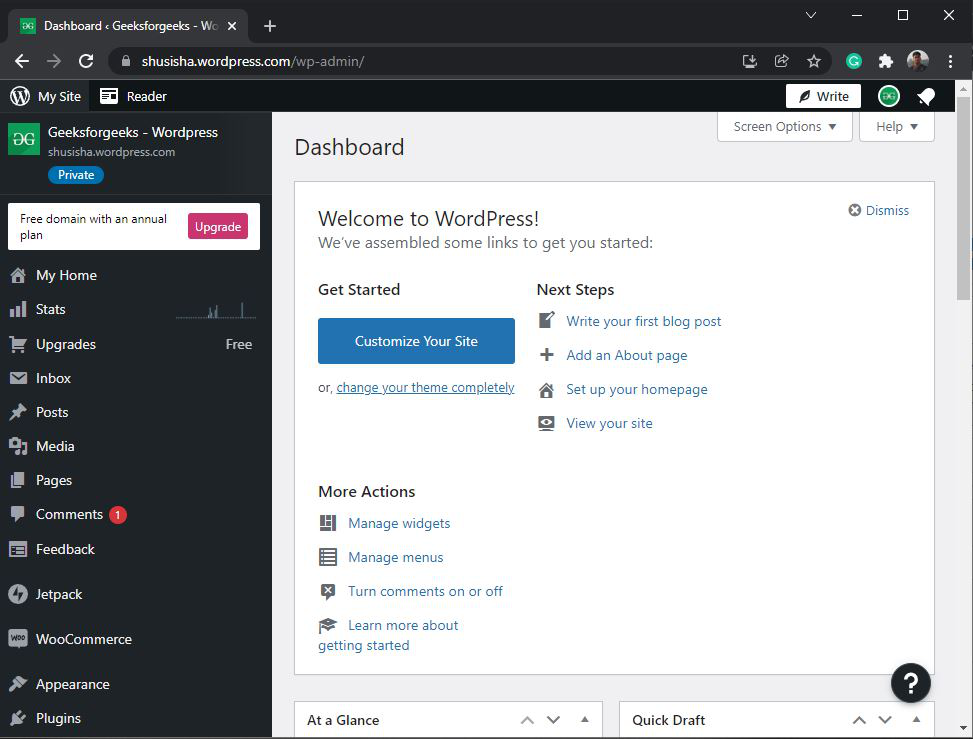Click the Upgrade button
This screenshot has height=739, width=973.
[x=218, y=226]
